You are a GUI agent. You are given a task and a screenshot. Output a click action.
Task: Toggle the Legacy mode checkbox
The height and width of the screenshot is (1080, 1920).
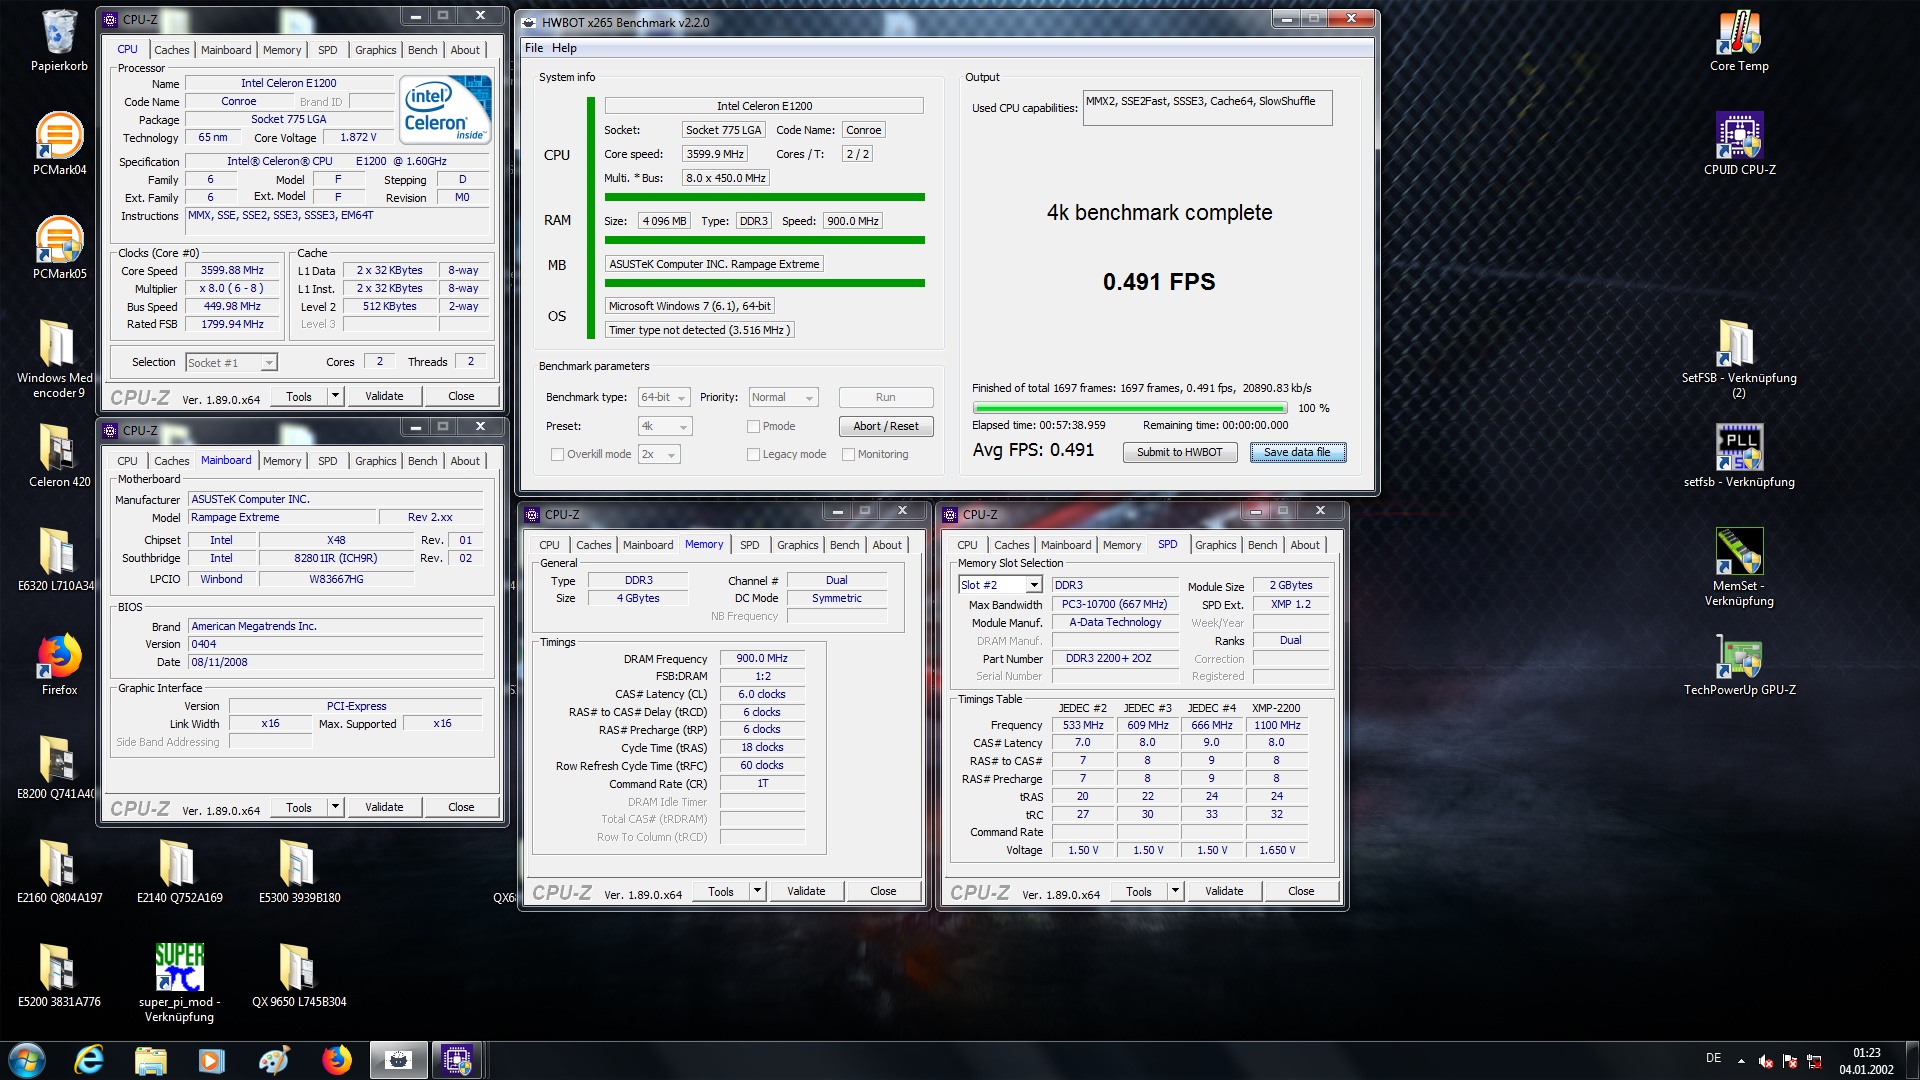coord(753,454)
